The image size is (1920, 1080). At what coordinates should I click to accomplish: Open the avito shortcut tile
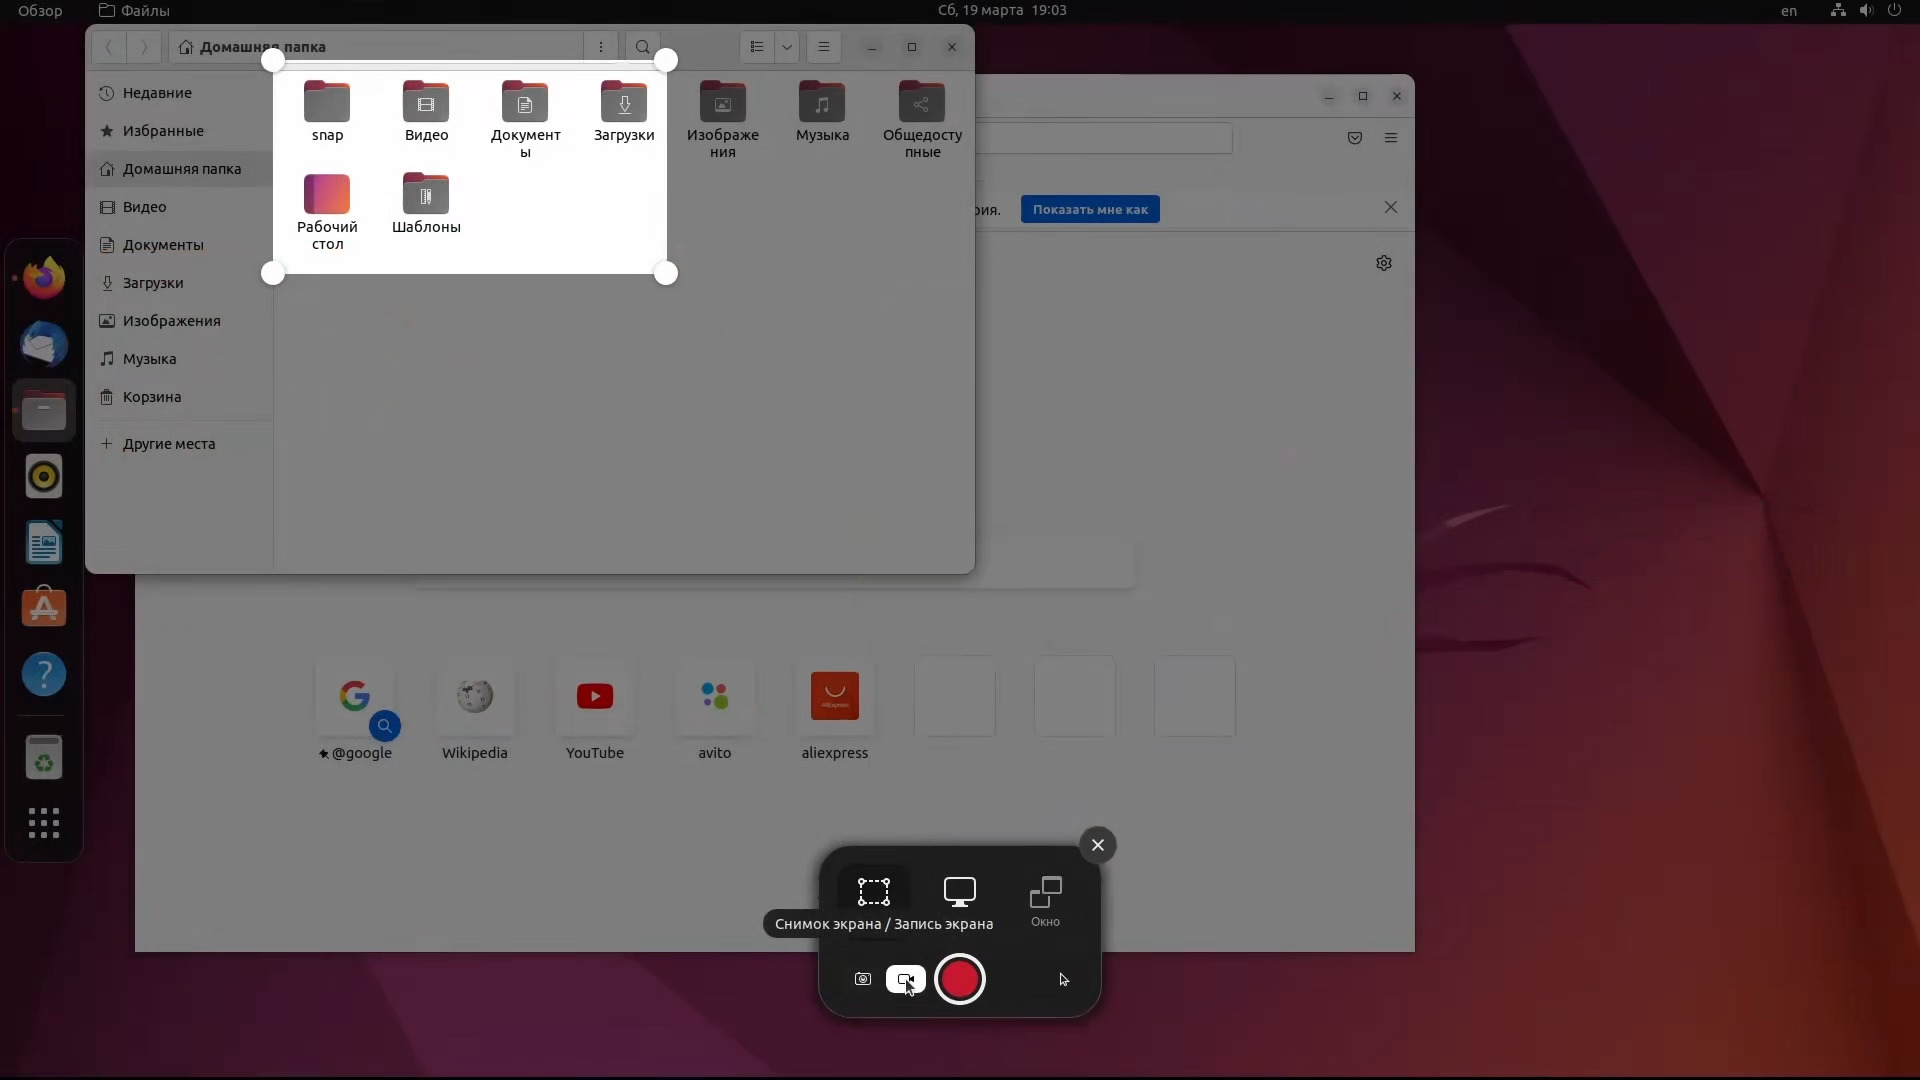715,709
